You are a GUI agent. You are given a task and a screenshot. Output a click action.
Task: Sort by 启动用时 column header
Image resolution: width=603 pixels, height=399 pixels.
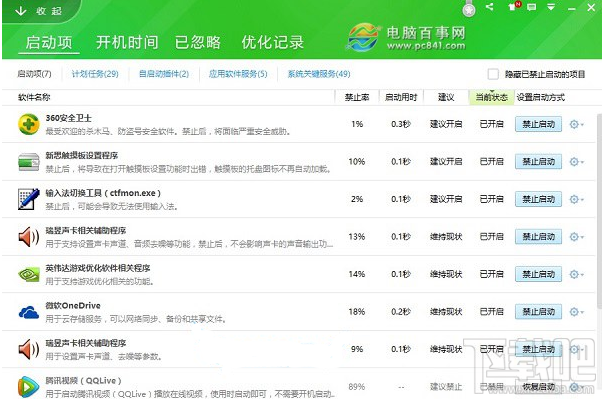pyautogui.click(x=401, y=97)
